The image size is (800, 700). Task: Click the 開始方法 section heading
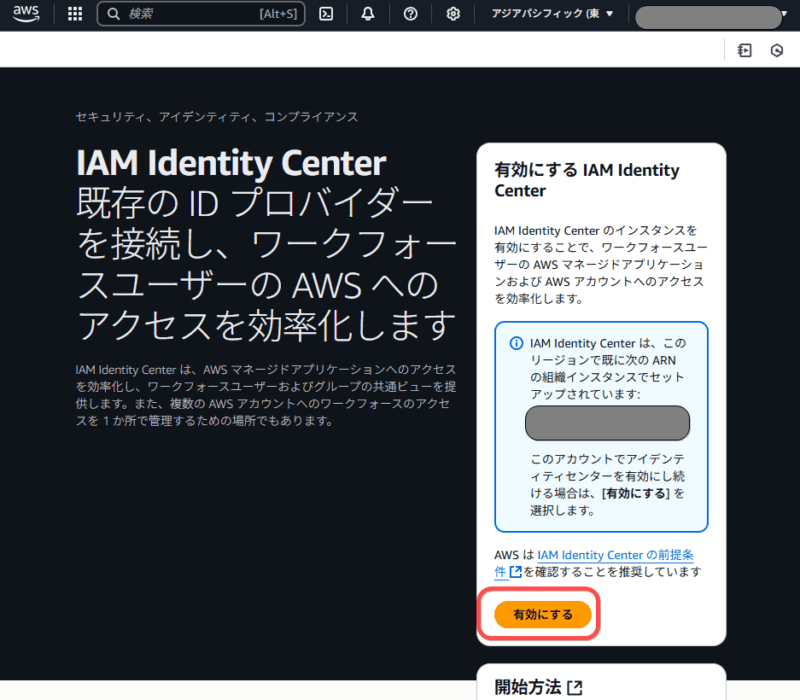[x=528, y=687]
